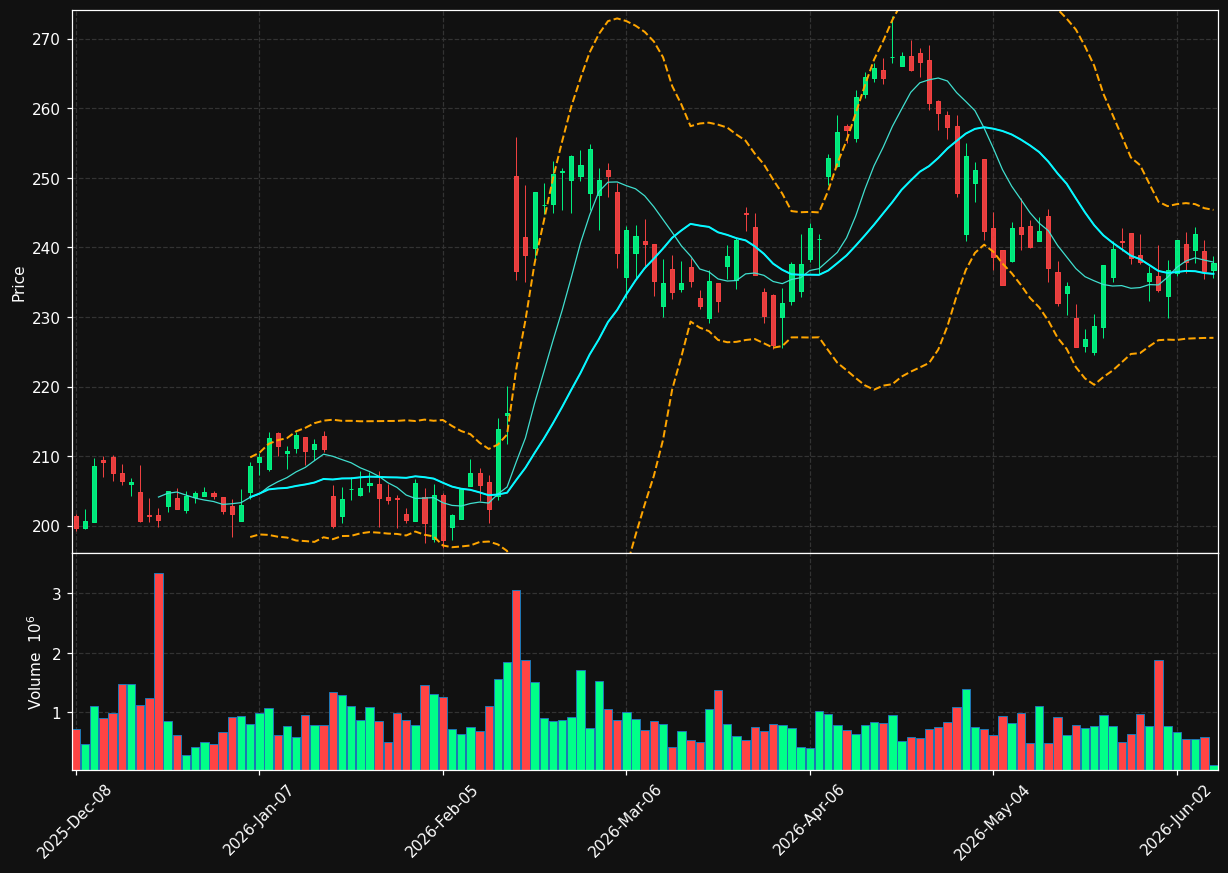
Task: Click the 210 price axis label
Action: (x=47, y=457)
